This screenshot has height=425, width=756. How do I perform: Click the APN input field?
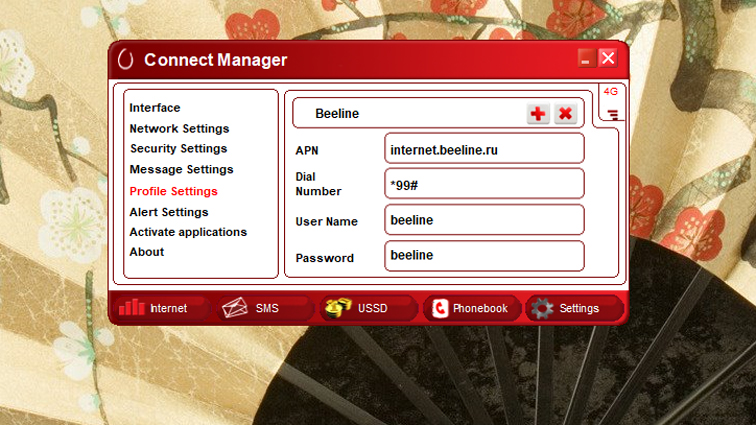point(485,149)
